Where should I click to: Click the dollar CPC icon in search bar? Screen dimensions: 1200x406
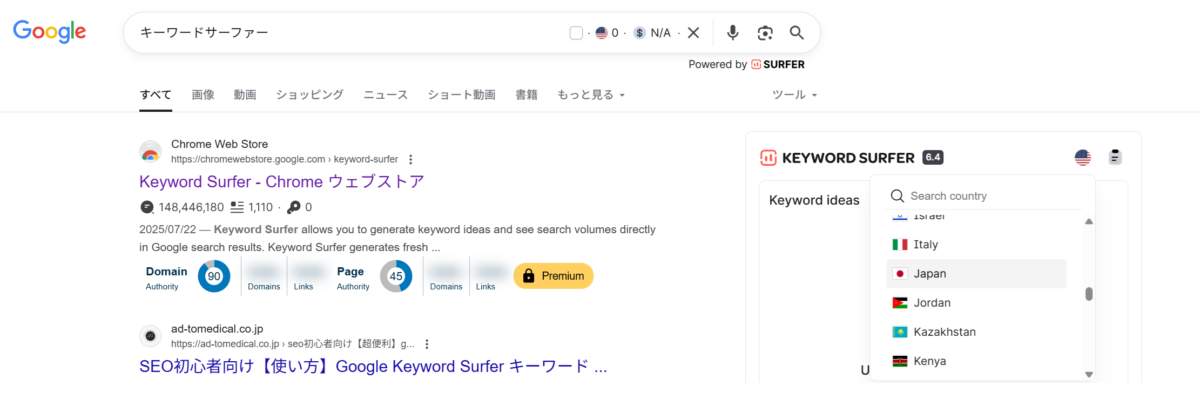coord(640,33)
